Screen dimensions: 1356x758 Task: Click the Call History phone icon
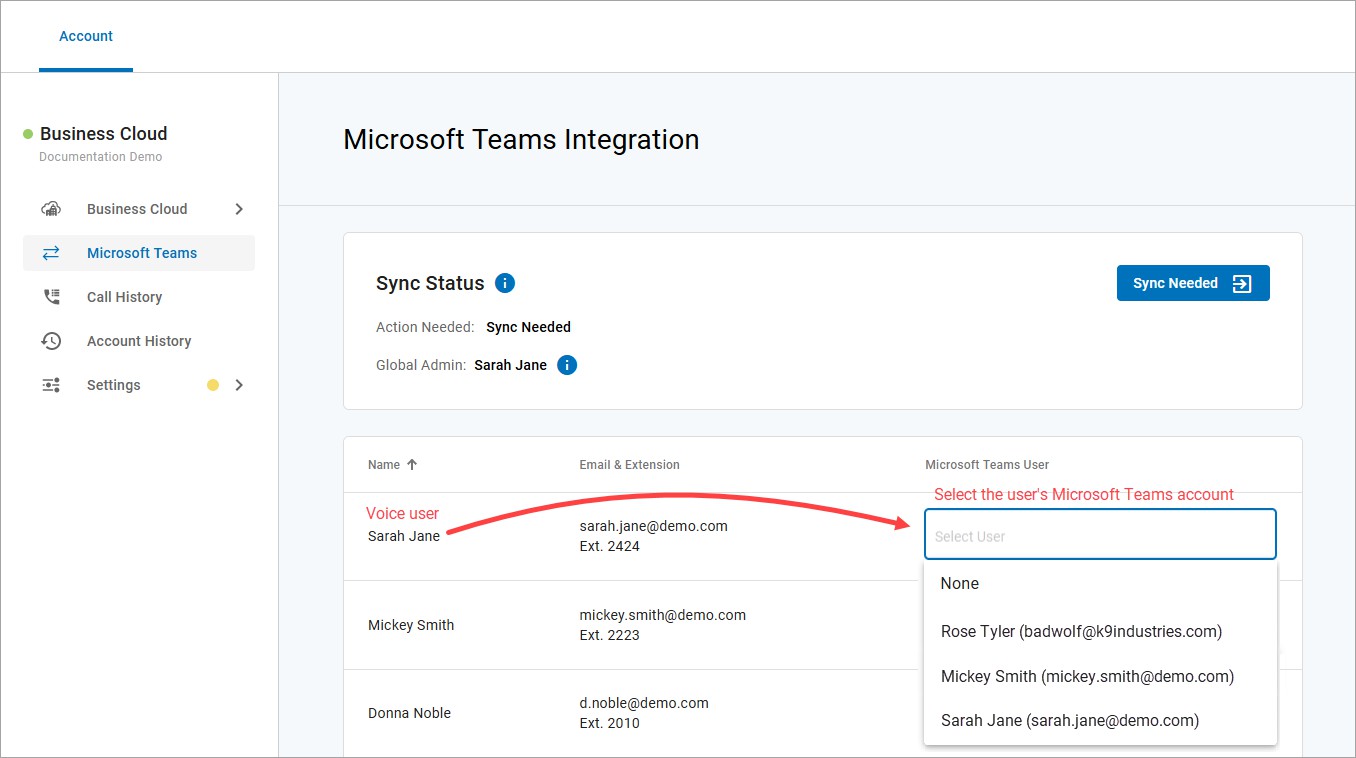51,297
